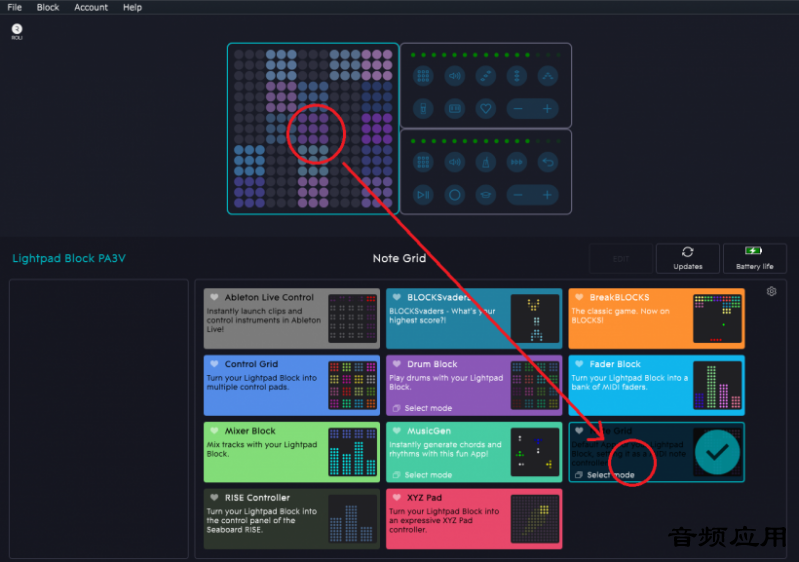Click the Learn graduation-cap icon on the Loop Block

coord(486,195)
